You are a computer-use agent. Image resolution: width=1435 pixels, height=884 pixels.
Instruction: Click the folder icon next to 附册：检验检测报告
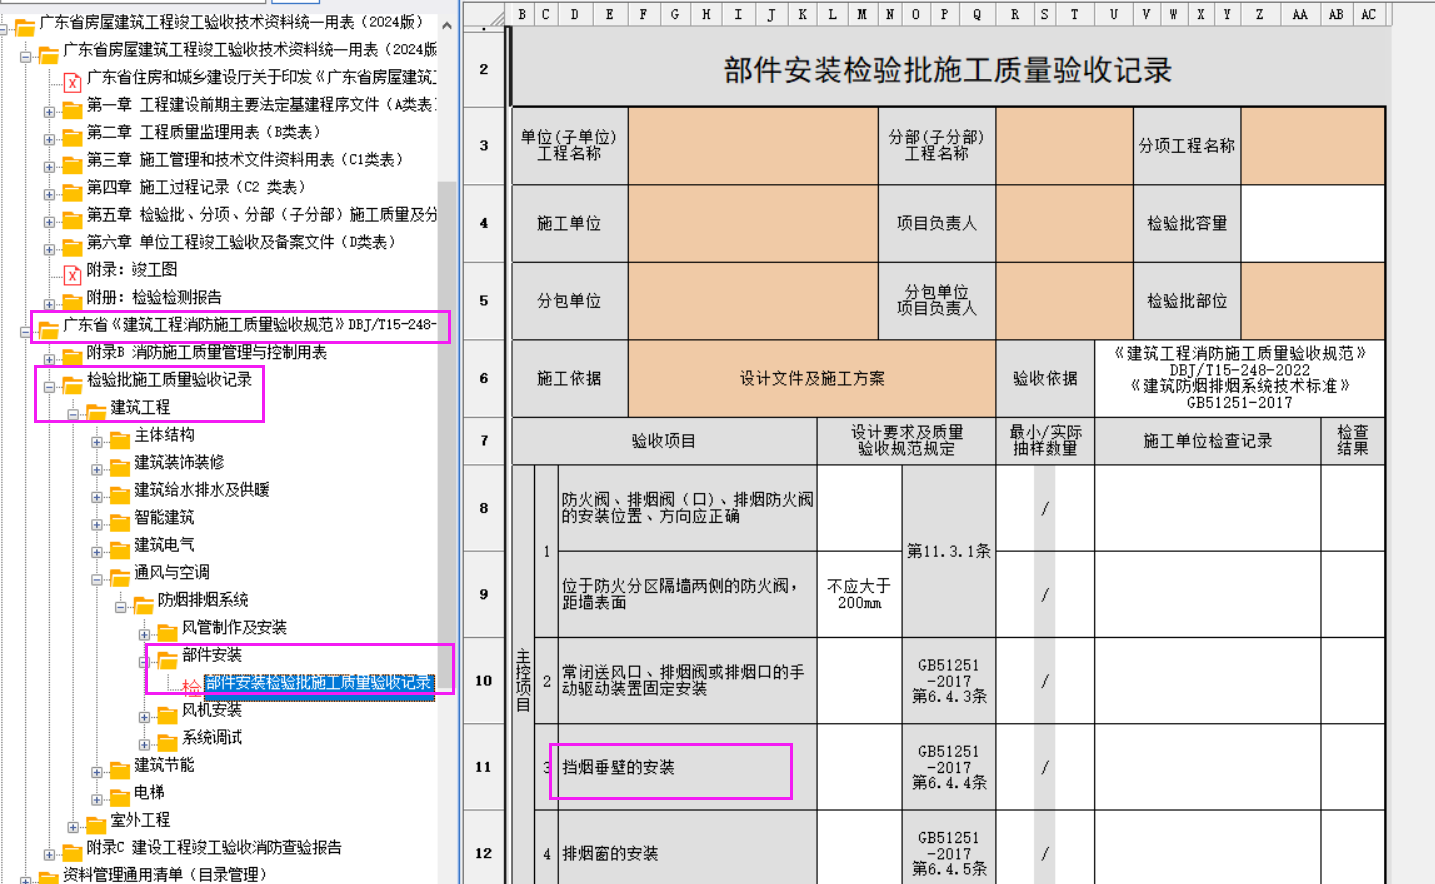(72, 301)
